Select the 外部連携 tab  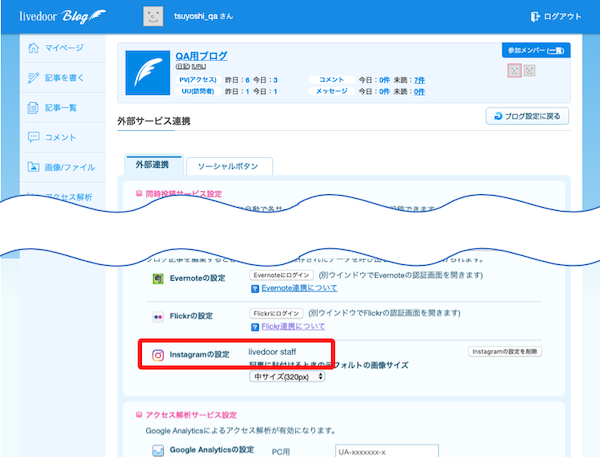(154, 165)
